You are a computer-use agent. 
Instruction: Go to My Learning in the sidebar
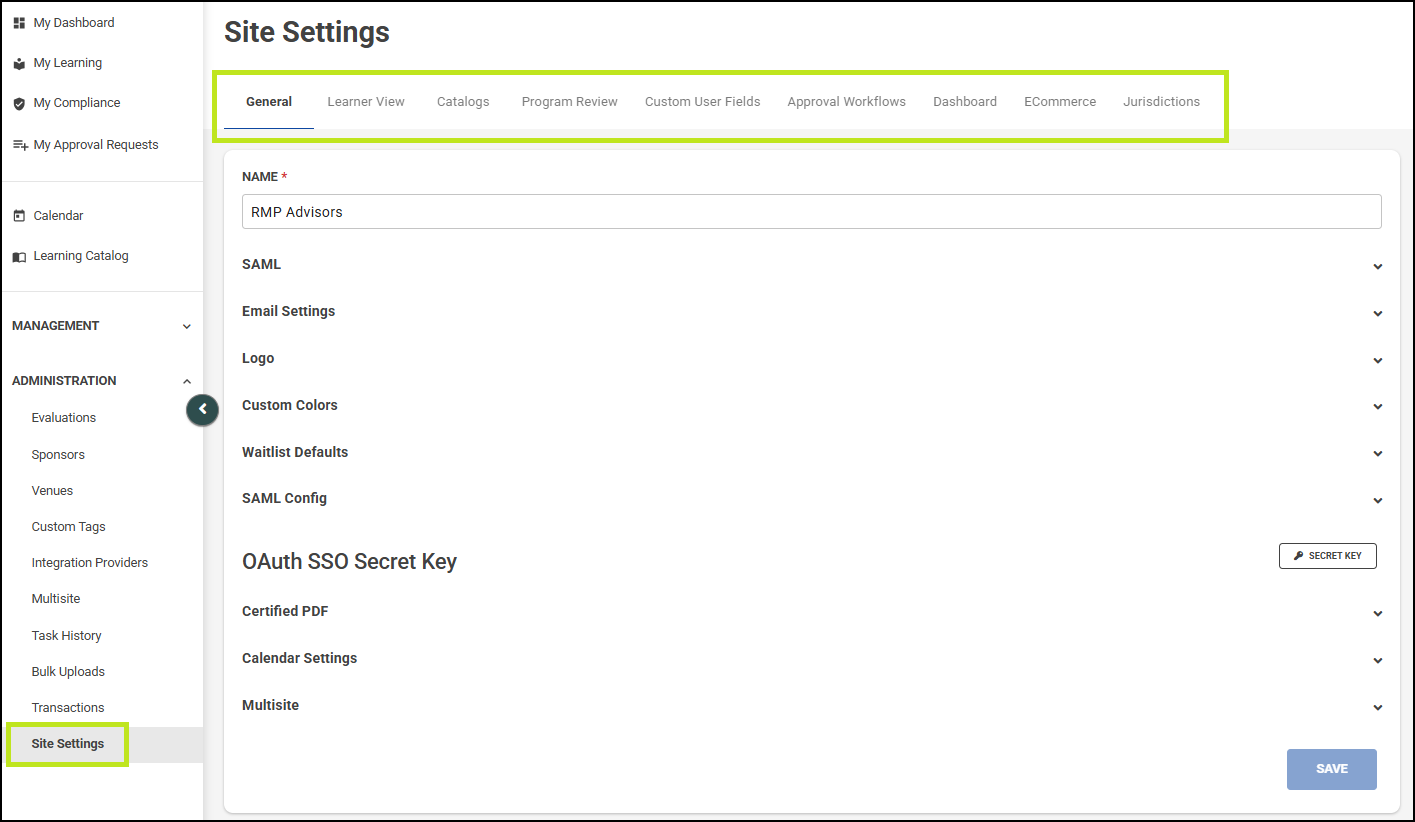click(67, 63)
